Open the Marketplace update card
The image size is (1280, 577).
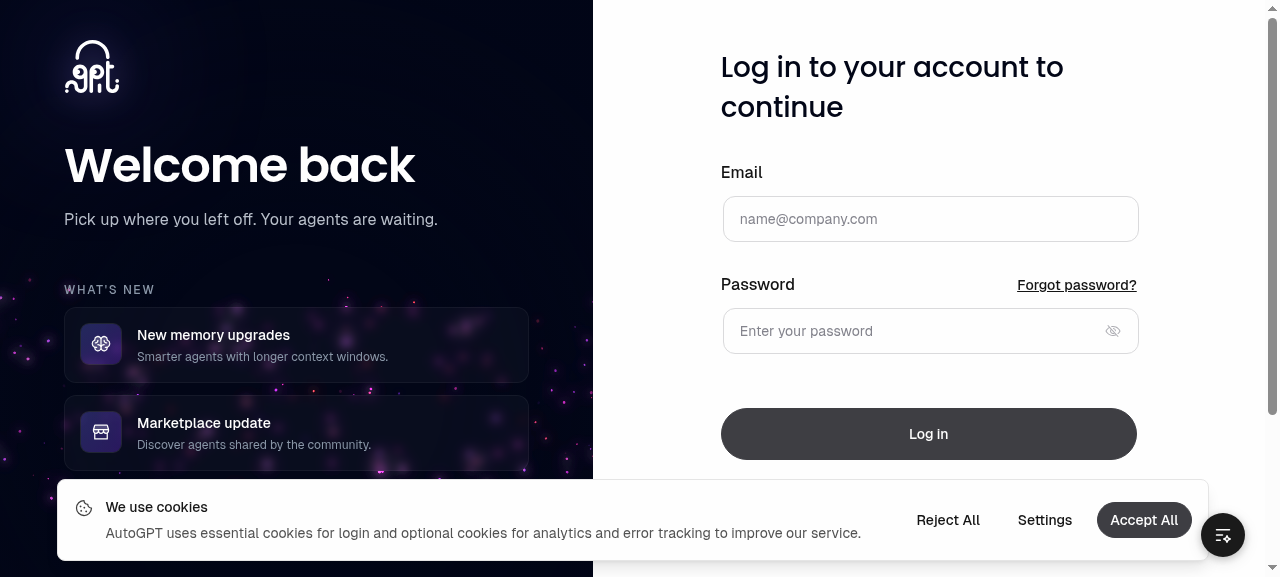tap(296, 433)
